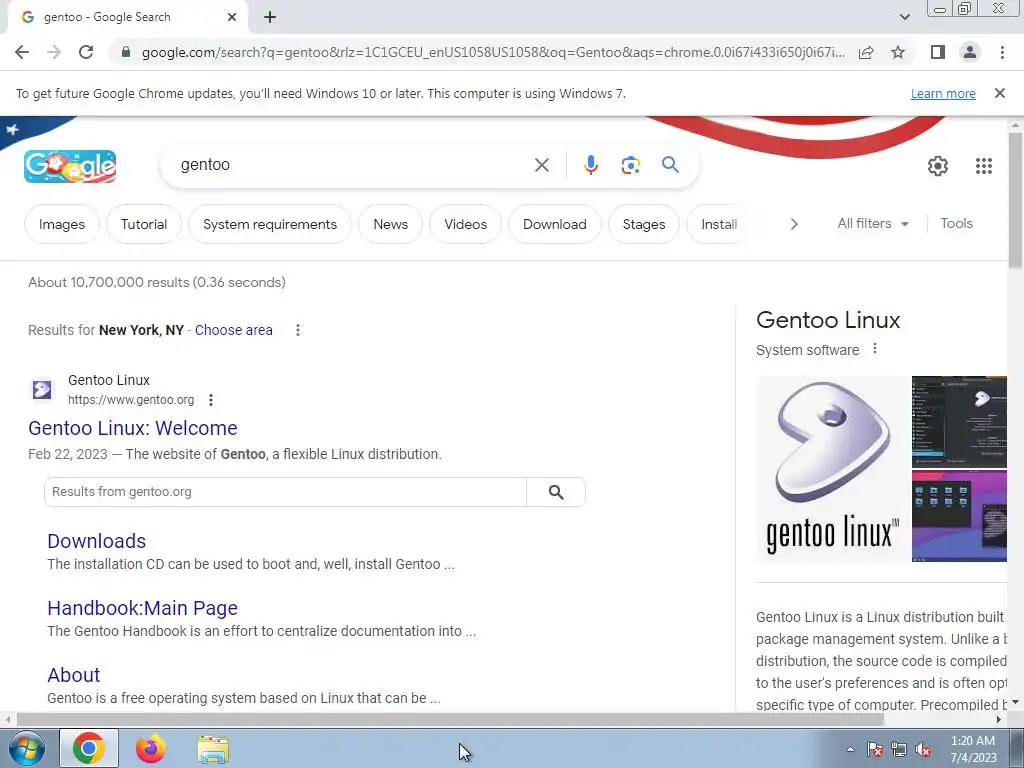Go back using the browser back arrow
The height and width of the screenshot is (768, 1024).
pos(22,52)
